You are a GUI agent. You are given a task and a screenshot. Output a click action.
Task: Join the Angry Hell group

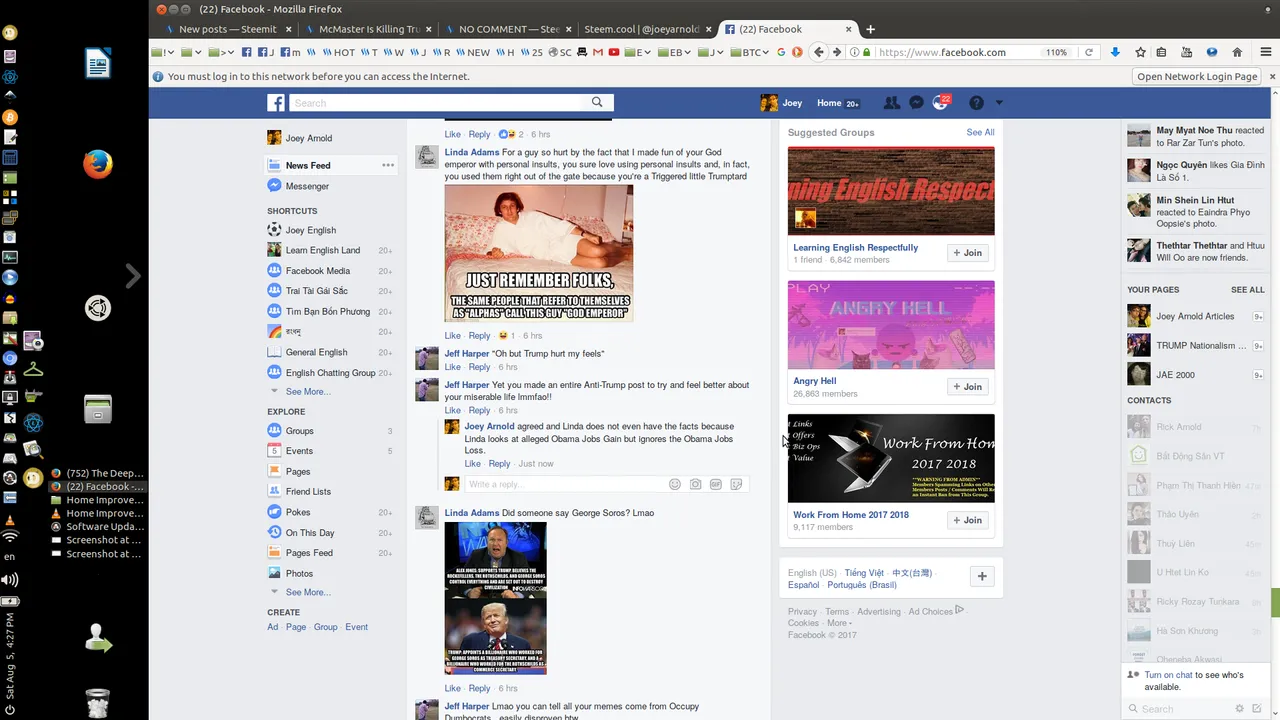pyautogui.click(x=967, y=386)
